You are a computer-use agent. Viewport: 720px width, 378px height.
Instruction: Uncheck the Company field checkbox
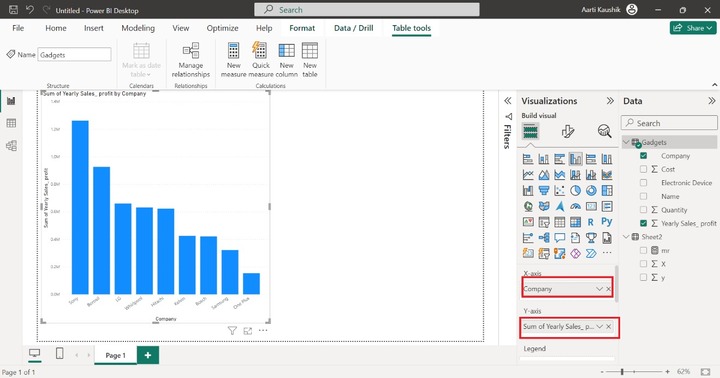pyautogui.click(x=643, y=156)
